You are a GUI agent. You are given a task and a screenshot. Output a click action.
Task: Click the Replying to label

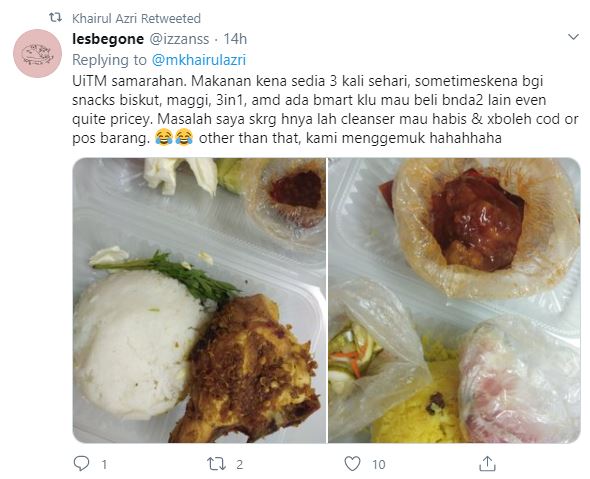tap(109, 60)
